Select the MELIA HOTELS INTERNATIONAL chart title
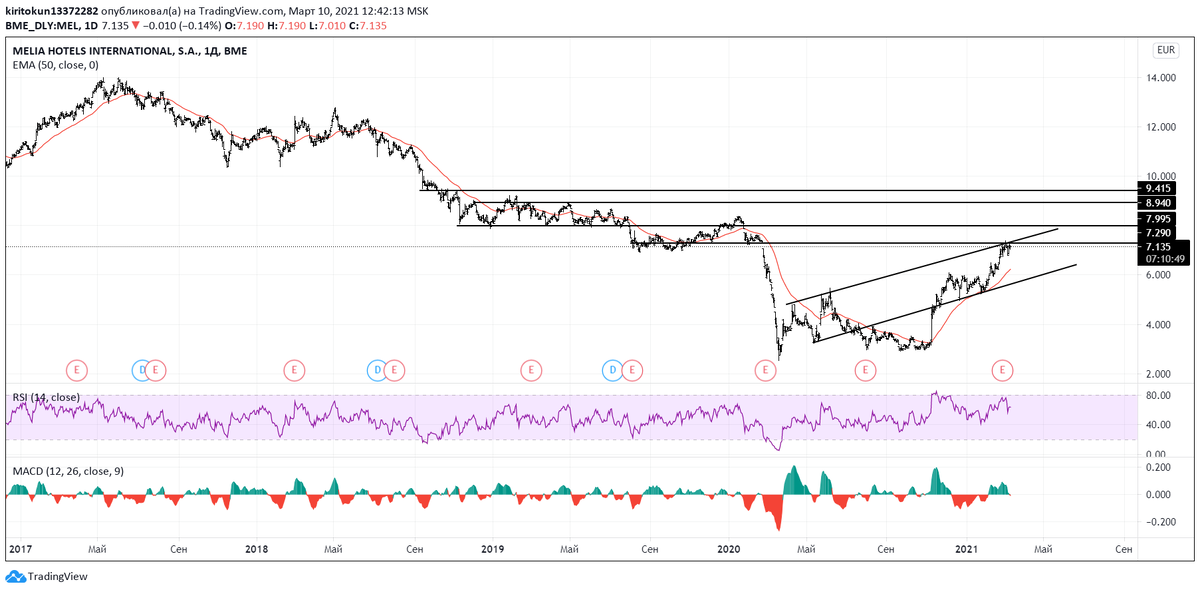 (129, 51)
